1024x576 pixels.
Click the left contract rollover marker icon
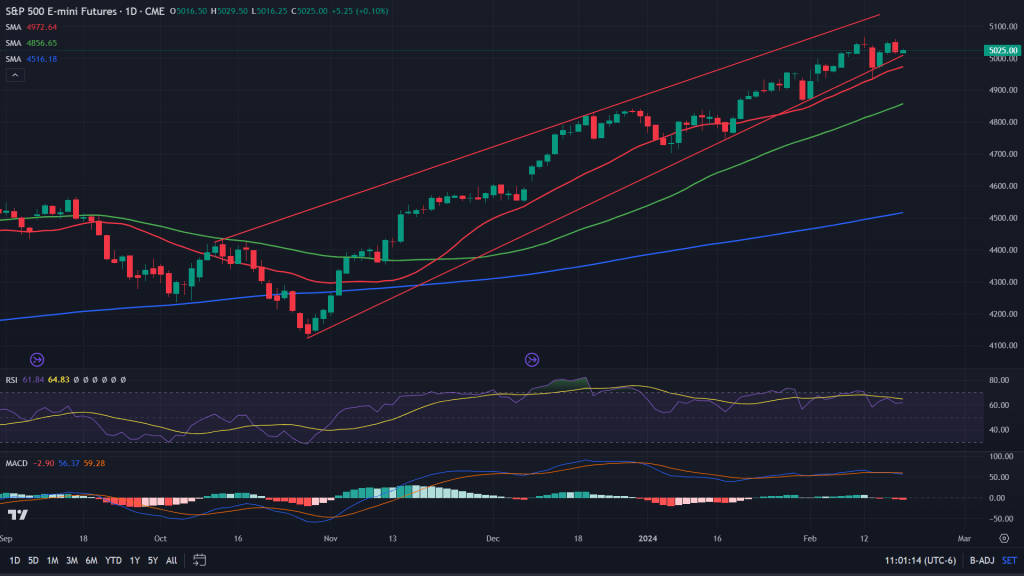[37, 359]
